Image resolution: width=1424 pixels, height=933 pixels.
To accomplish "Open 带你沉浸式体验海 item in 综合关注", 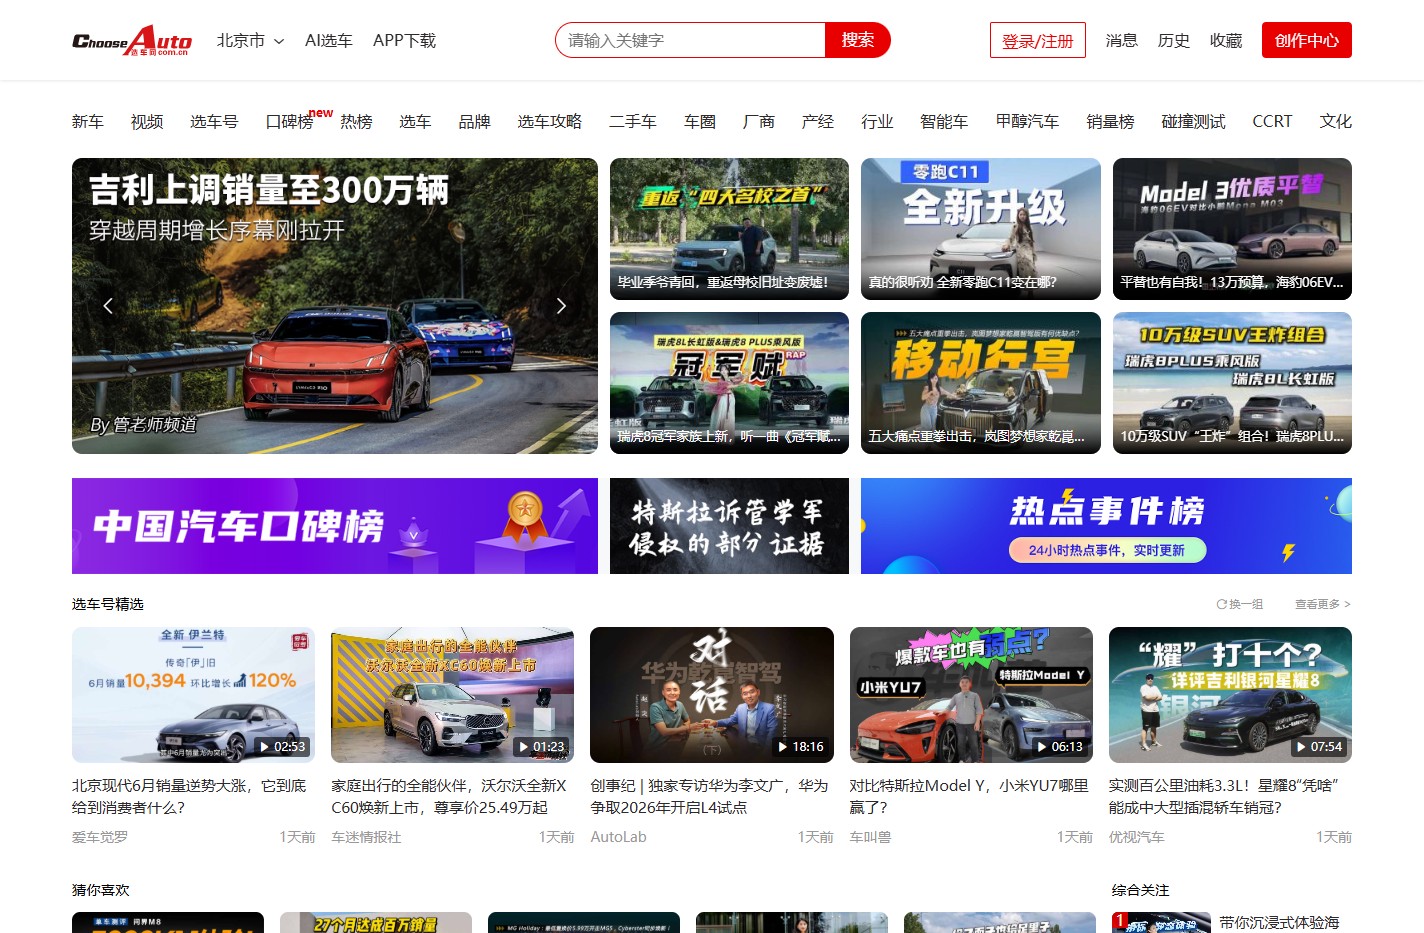I will pyautogui.click(x=1279, y=922).
